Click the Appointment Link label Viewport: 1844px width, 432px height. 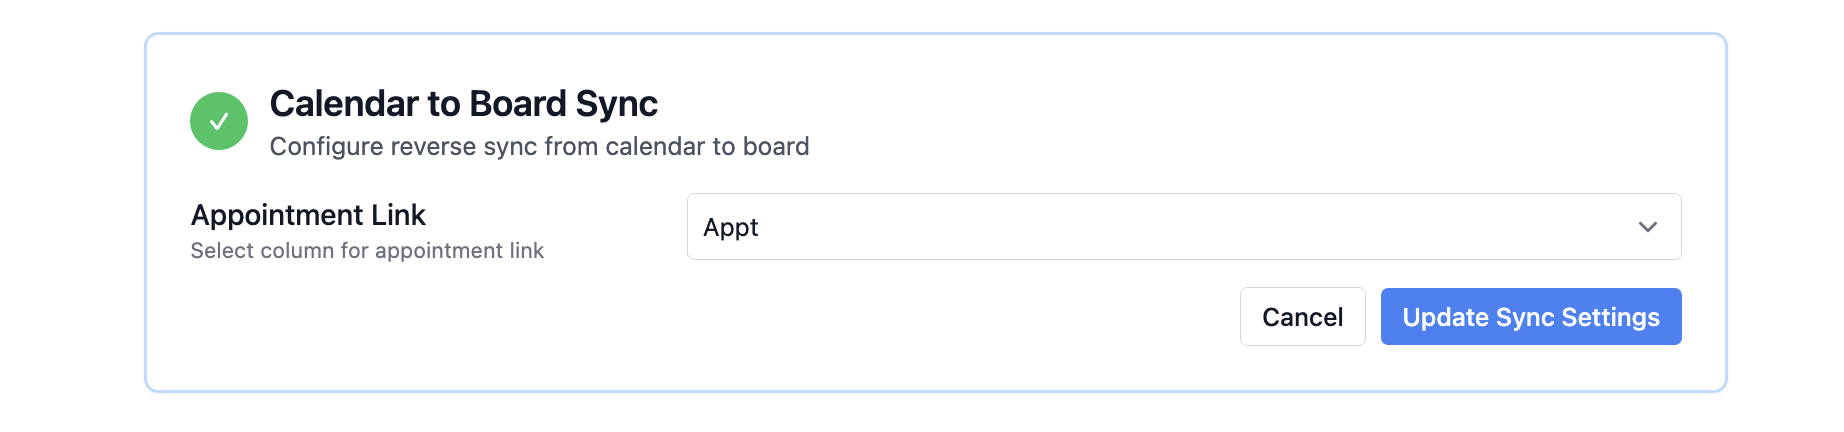pyautogui.click(x=308, y=215)
